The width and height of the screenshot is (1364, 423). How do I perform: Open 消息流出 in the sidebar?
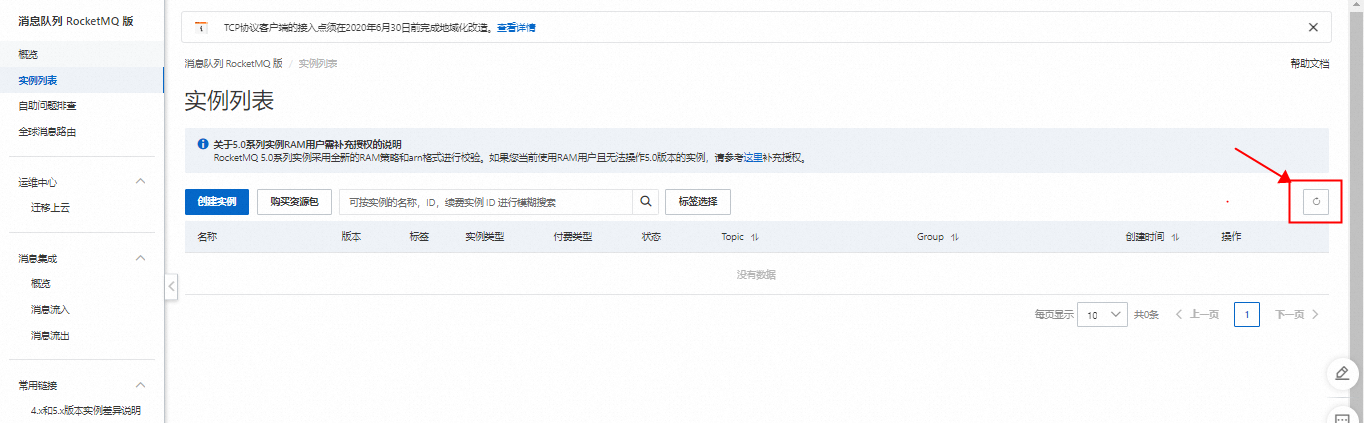pos(51,335)
